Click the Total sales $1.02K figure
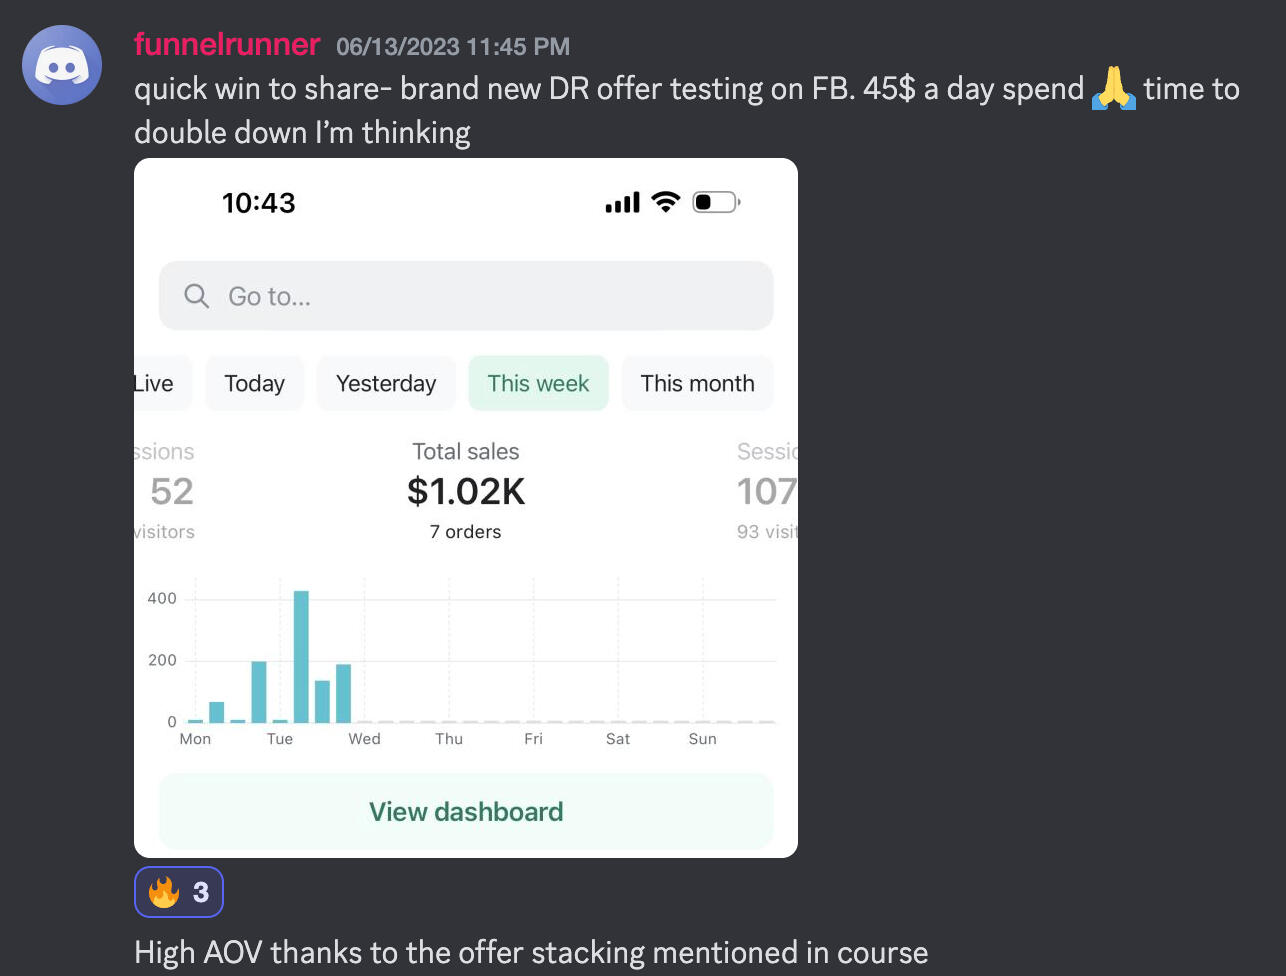Screen dimensions: 1286x976 466,491
